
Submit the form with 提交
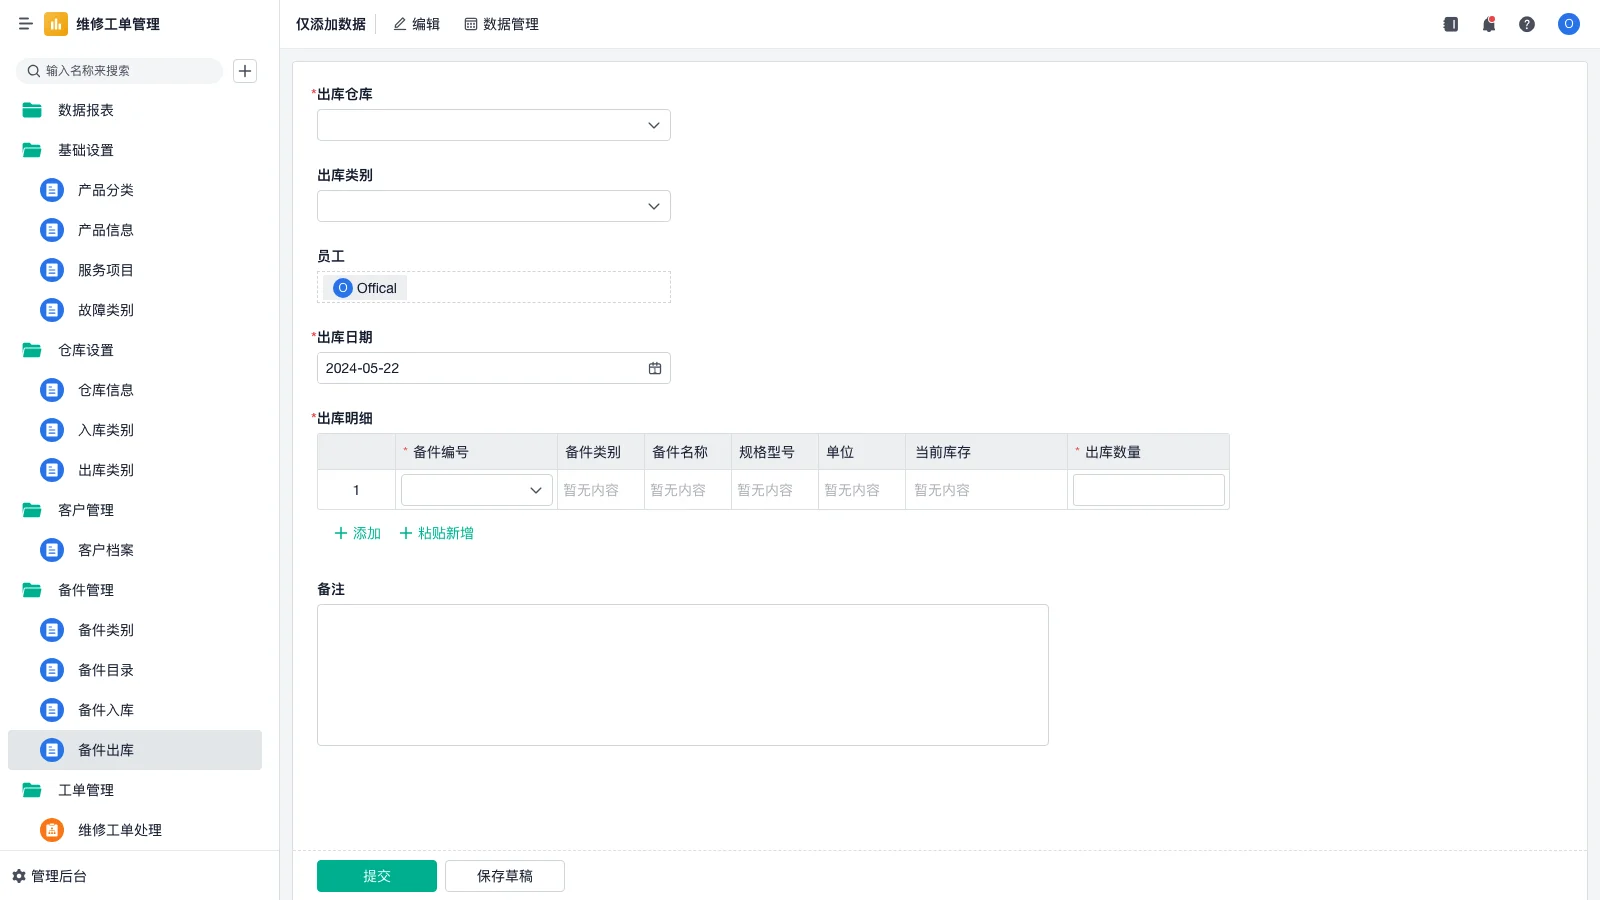click(377, 876)
